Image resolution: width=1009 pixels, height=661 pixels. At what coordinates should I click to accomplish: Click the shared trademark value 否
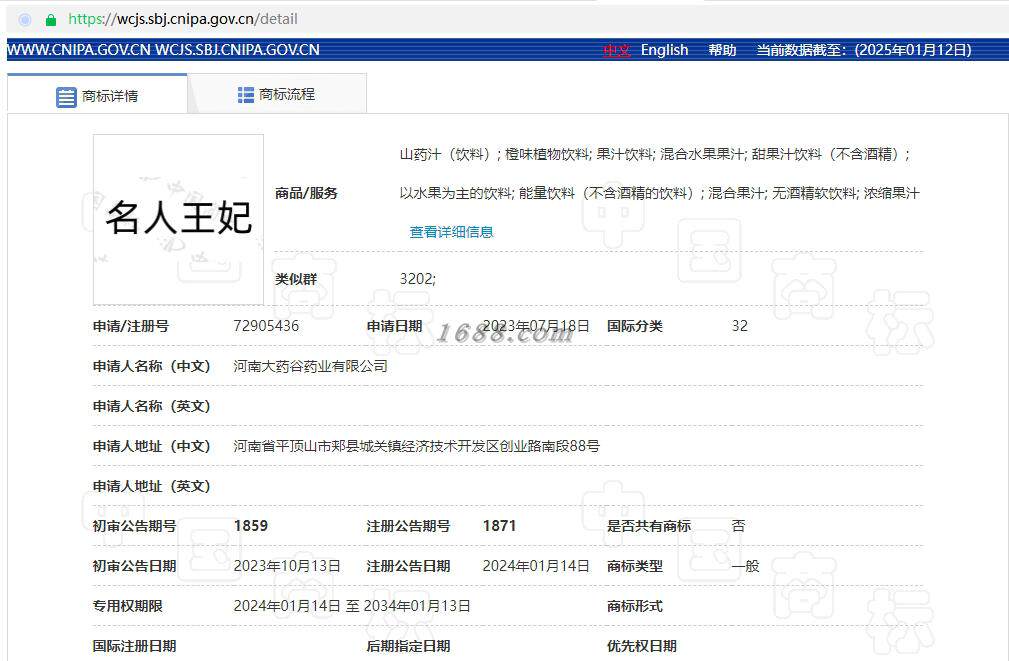coord(738,526)
